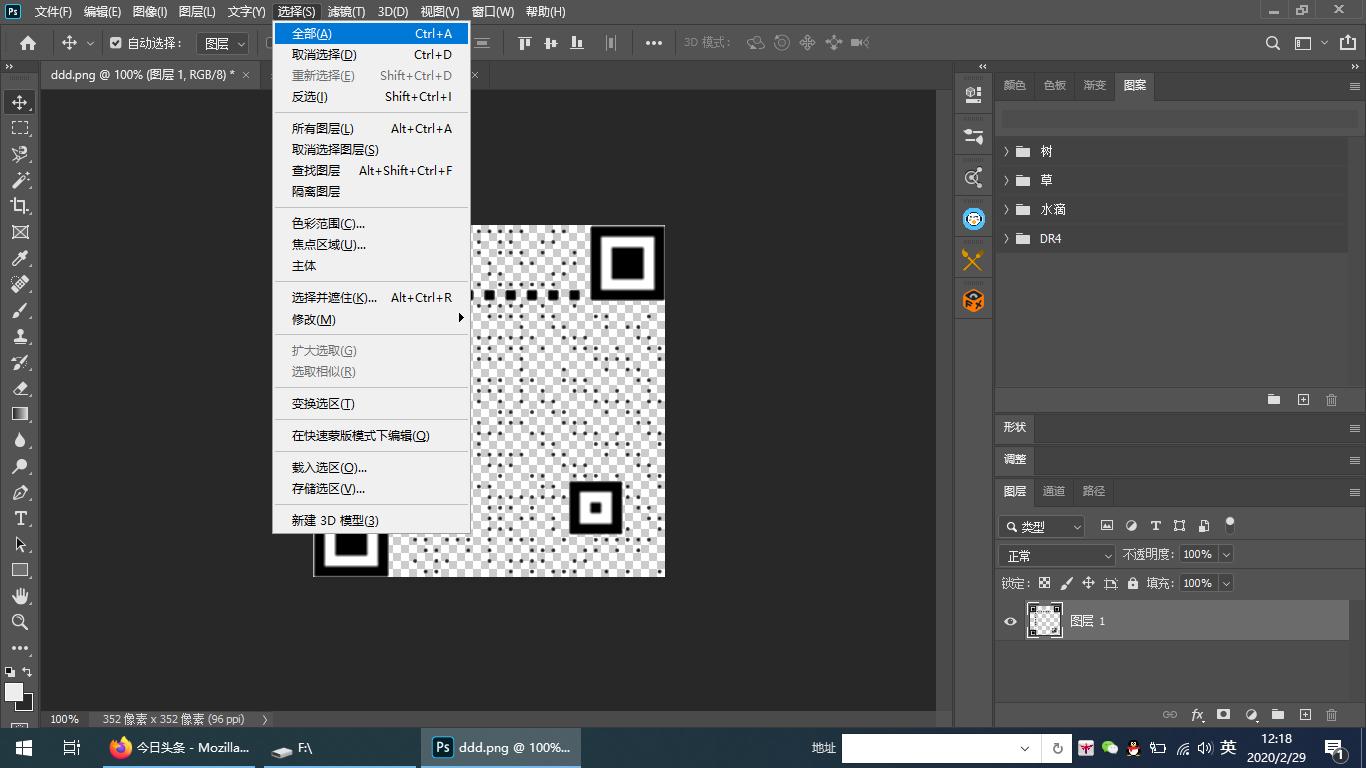The image size is (1366, 768).
Task: Select the Horizontal Type tool
Action: (x=20, y=518)
